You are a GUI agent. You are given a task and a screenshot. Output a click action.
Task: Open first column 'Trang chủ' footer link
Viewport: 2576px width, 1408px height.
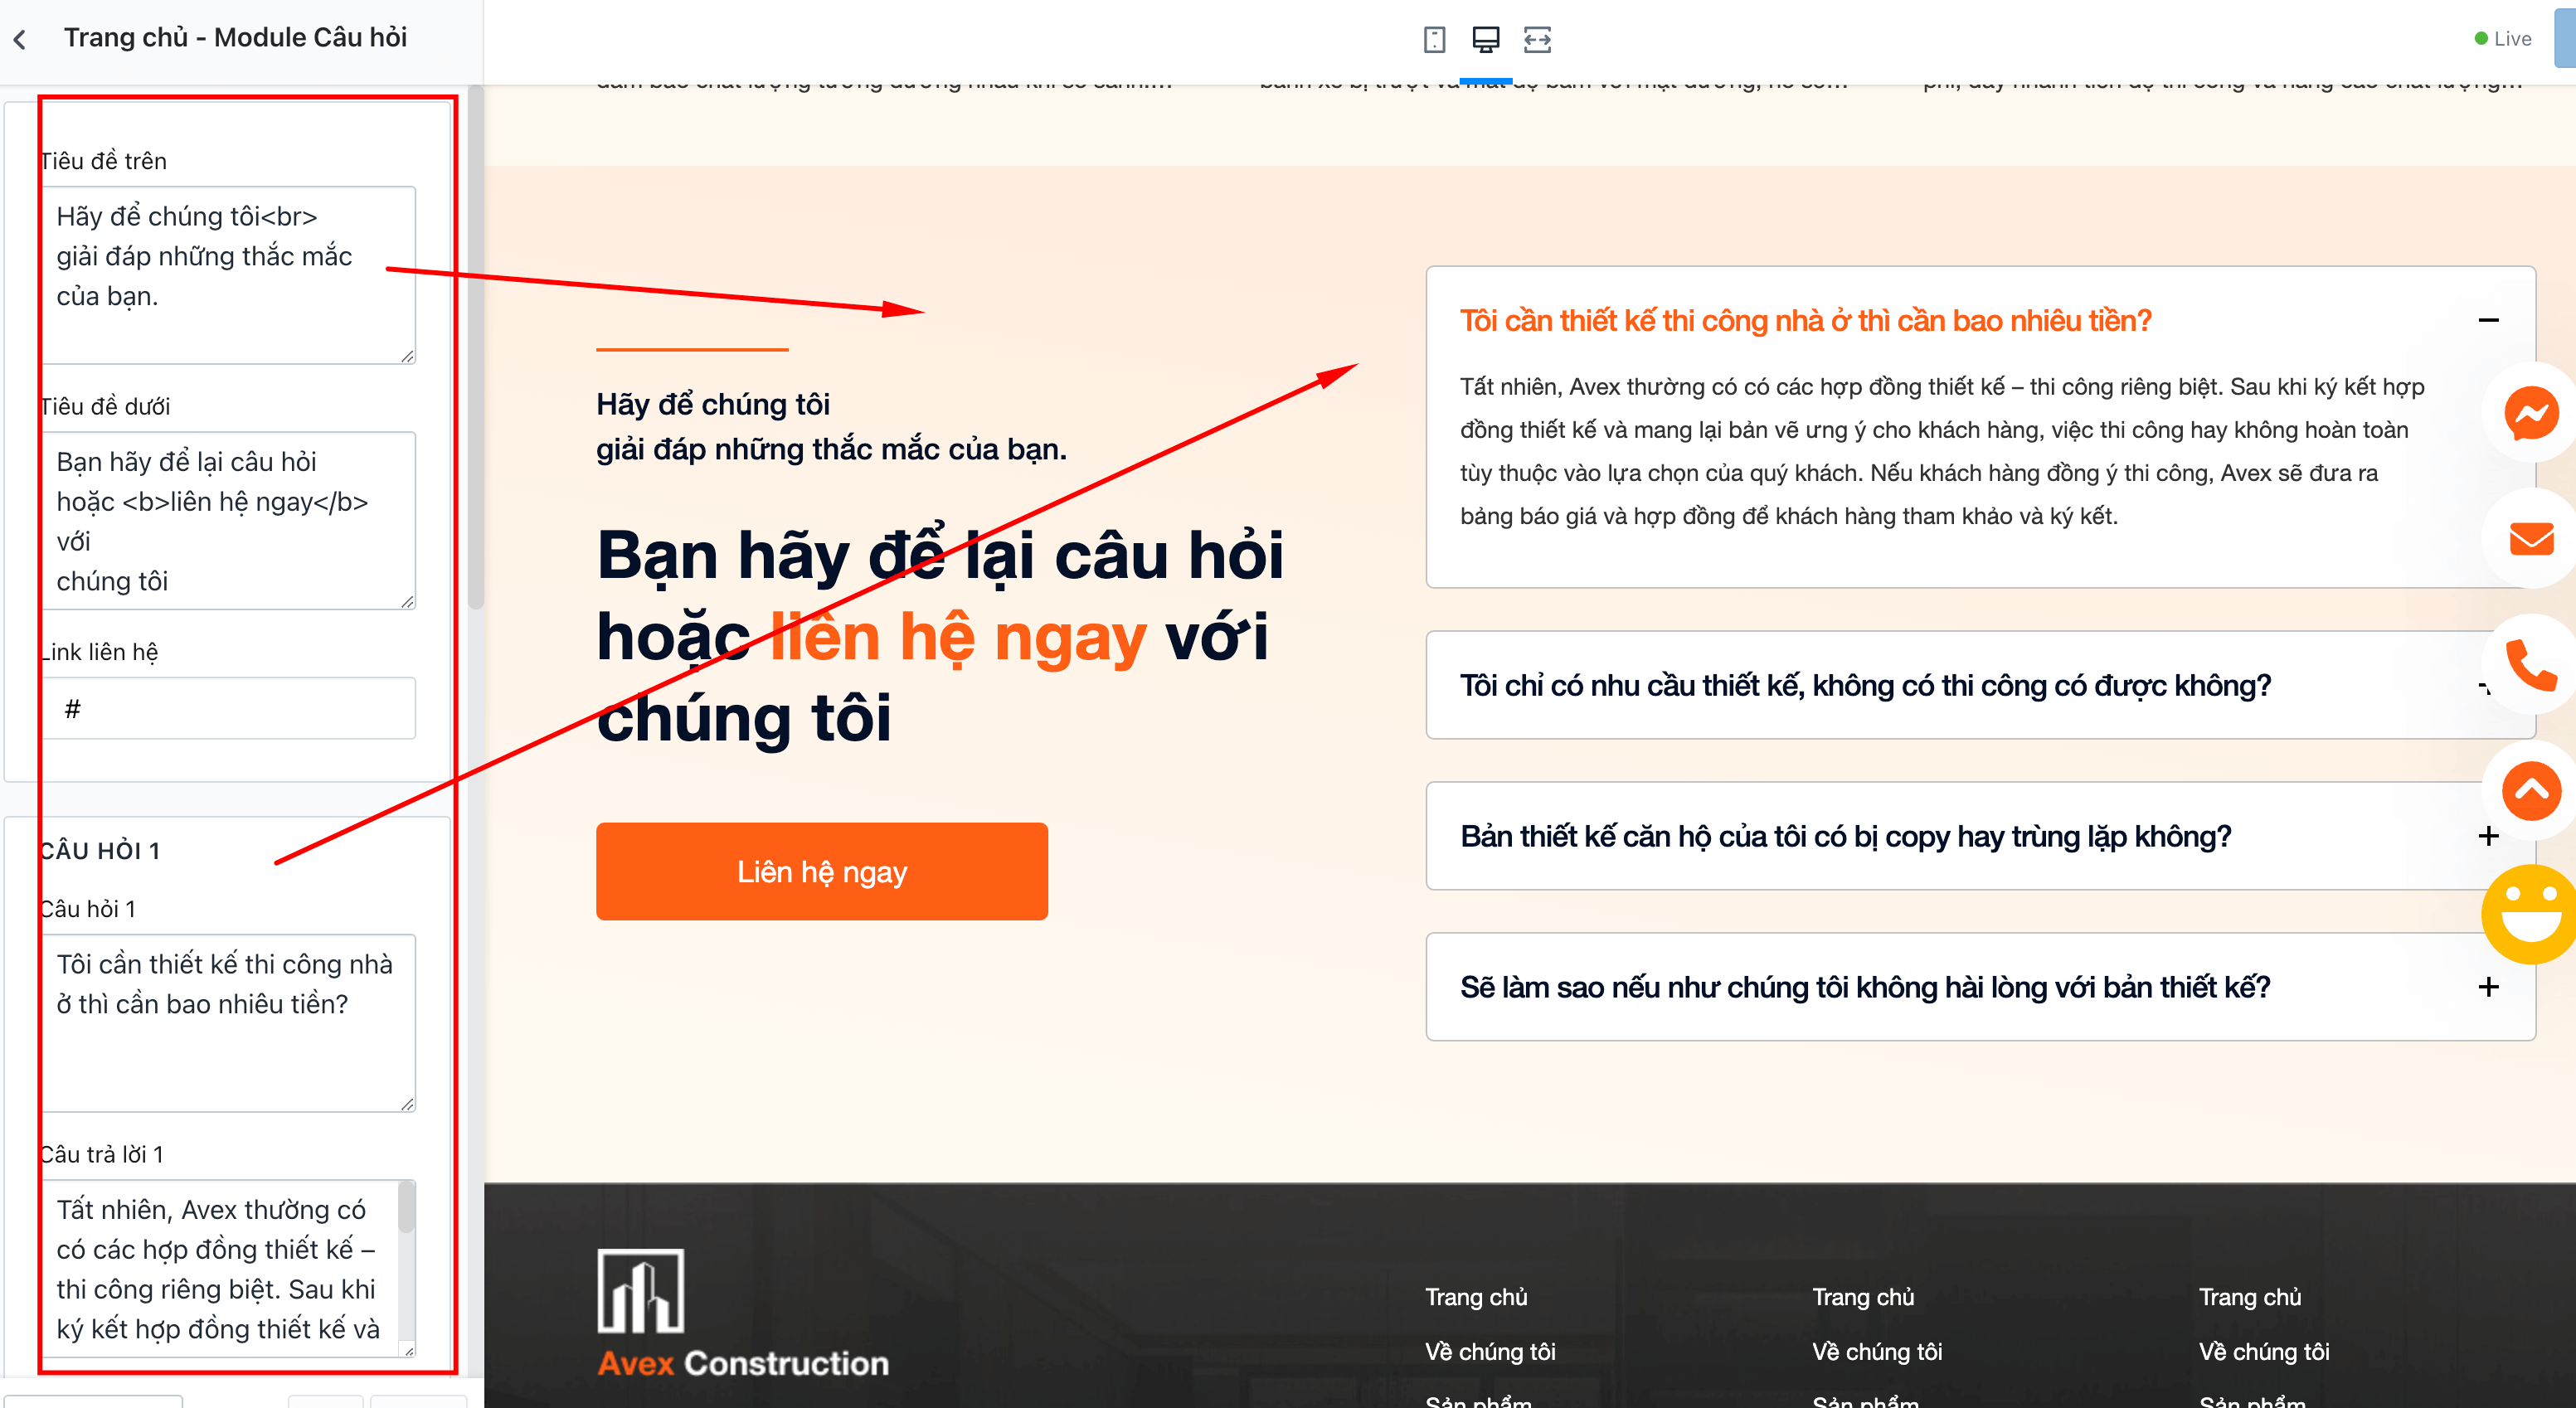click(1475, 1297)
